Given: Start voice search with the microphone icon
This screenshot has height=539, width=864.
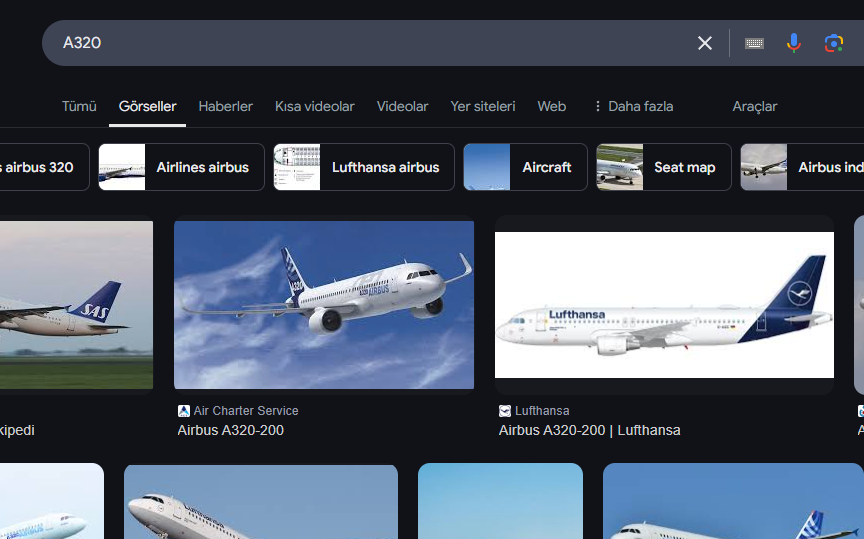Looking at the screenshot, I should click(793, 43).
